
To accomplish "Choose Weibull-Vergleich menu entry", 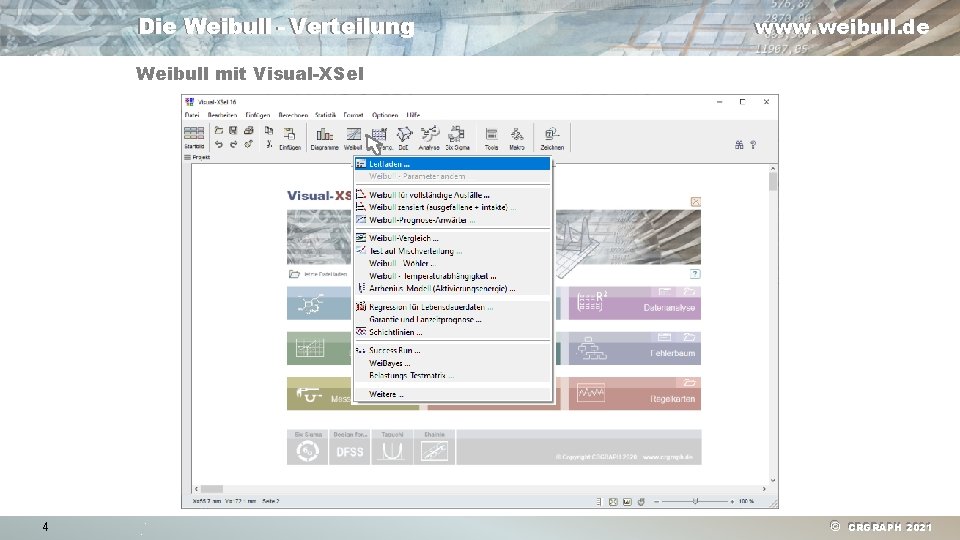I will point(452,238).
